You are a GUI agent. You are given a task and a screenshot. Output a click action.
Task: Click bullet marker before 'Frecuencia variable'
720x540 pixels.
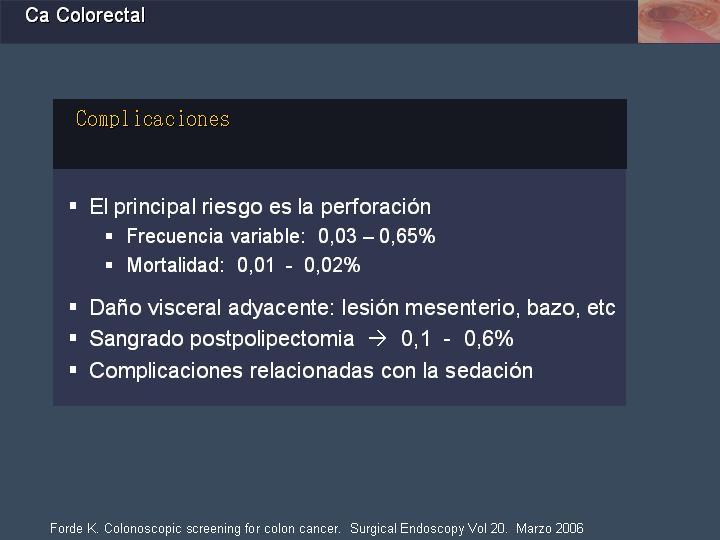click(x=109, y=236)
